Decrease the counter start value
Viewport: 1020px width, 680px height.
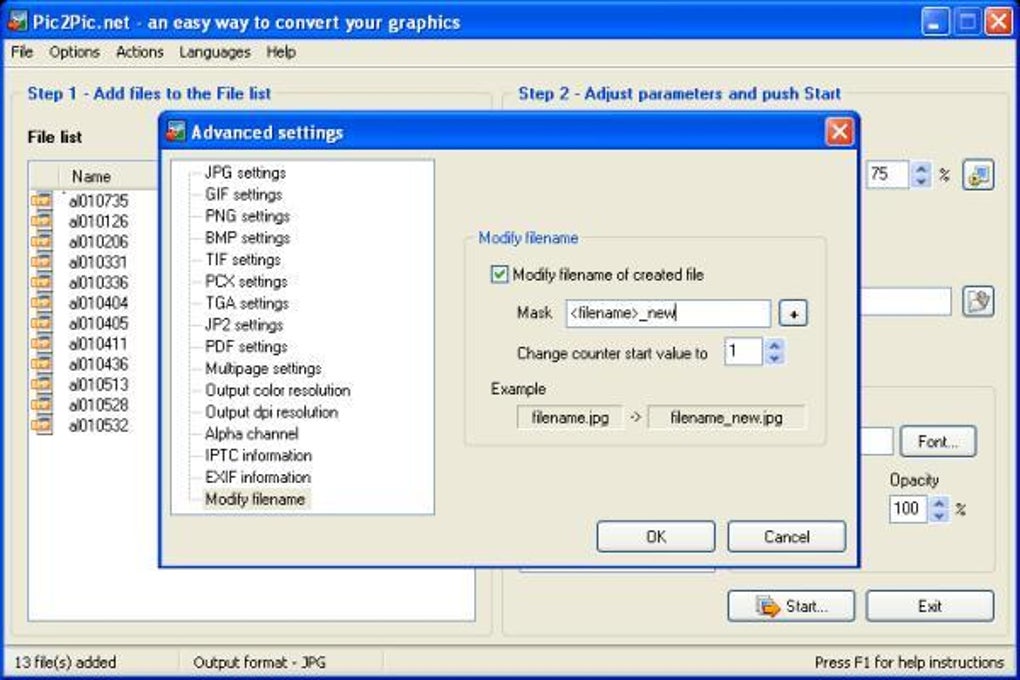tap(774, 358)
